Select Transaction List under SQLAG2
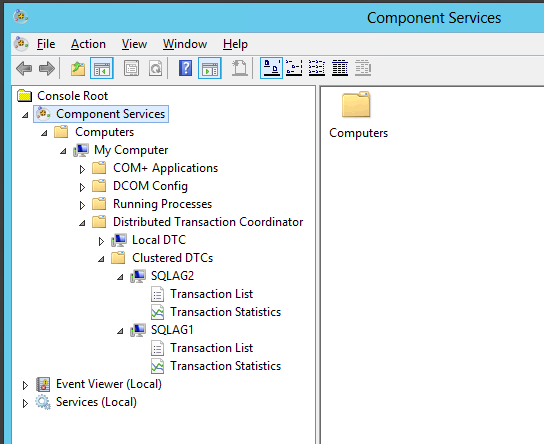 pos(211,294)
